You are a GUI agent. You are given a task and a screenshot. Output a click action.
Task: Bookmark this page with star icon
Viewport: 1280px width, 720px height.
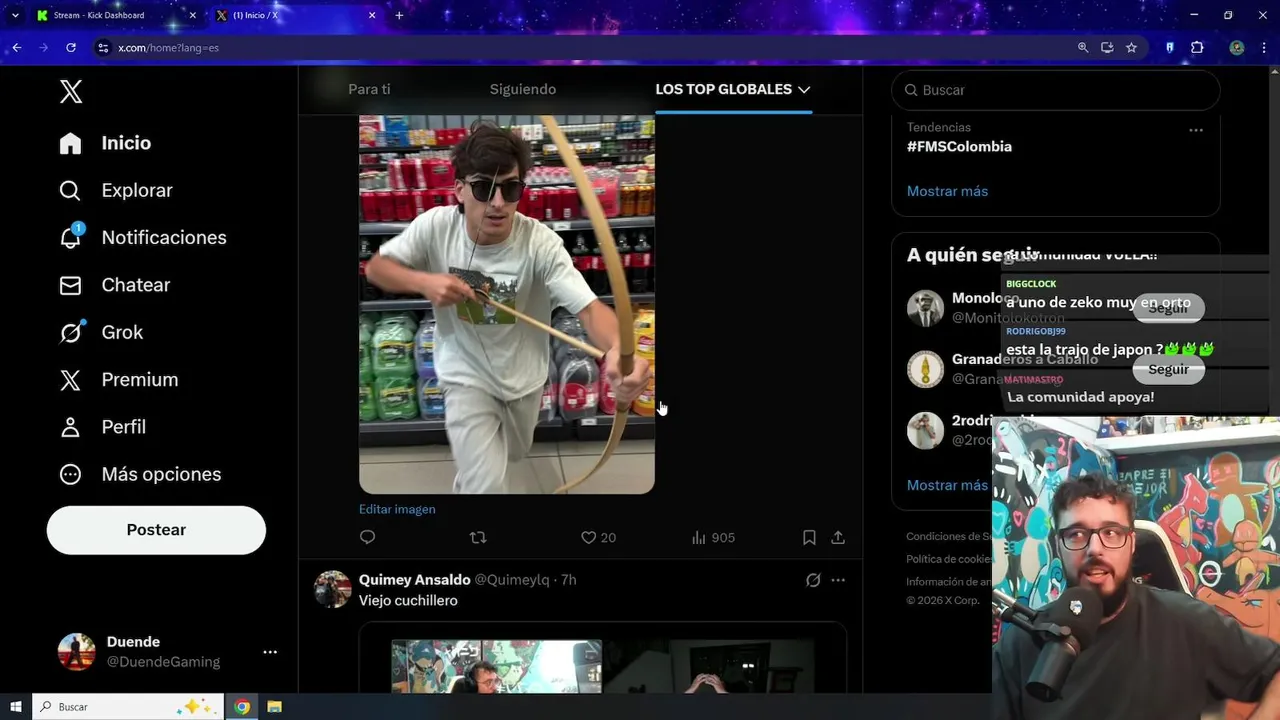click(x=1131, y=47)
